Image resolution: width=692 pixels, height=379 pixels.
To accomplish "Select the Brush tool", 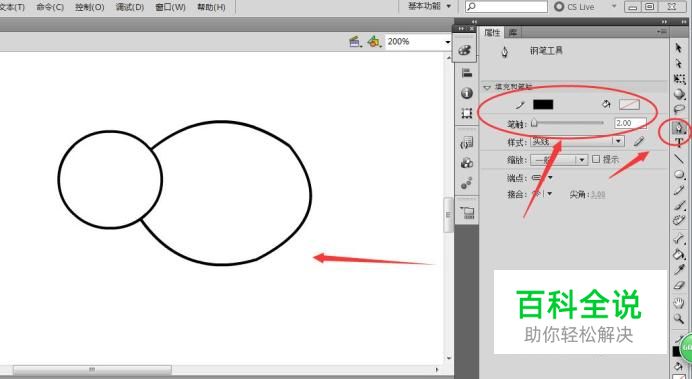I will pos(679,206).
